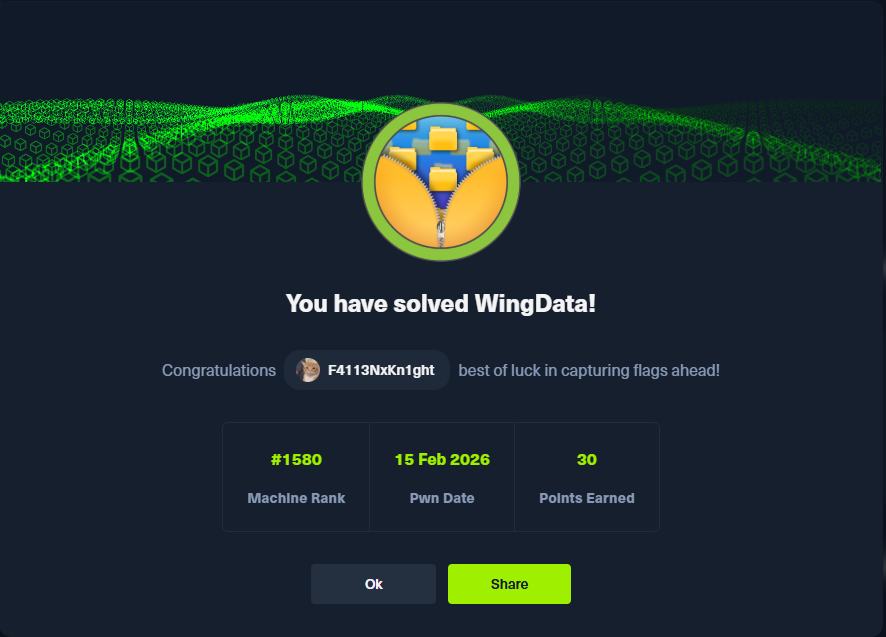Click the Points Earned label

(x=587, y=498)
